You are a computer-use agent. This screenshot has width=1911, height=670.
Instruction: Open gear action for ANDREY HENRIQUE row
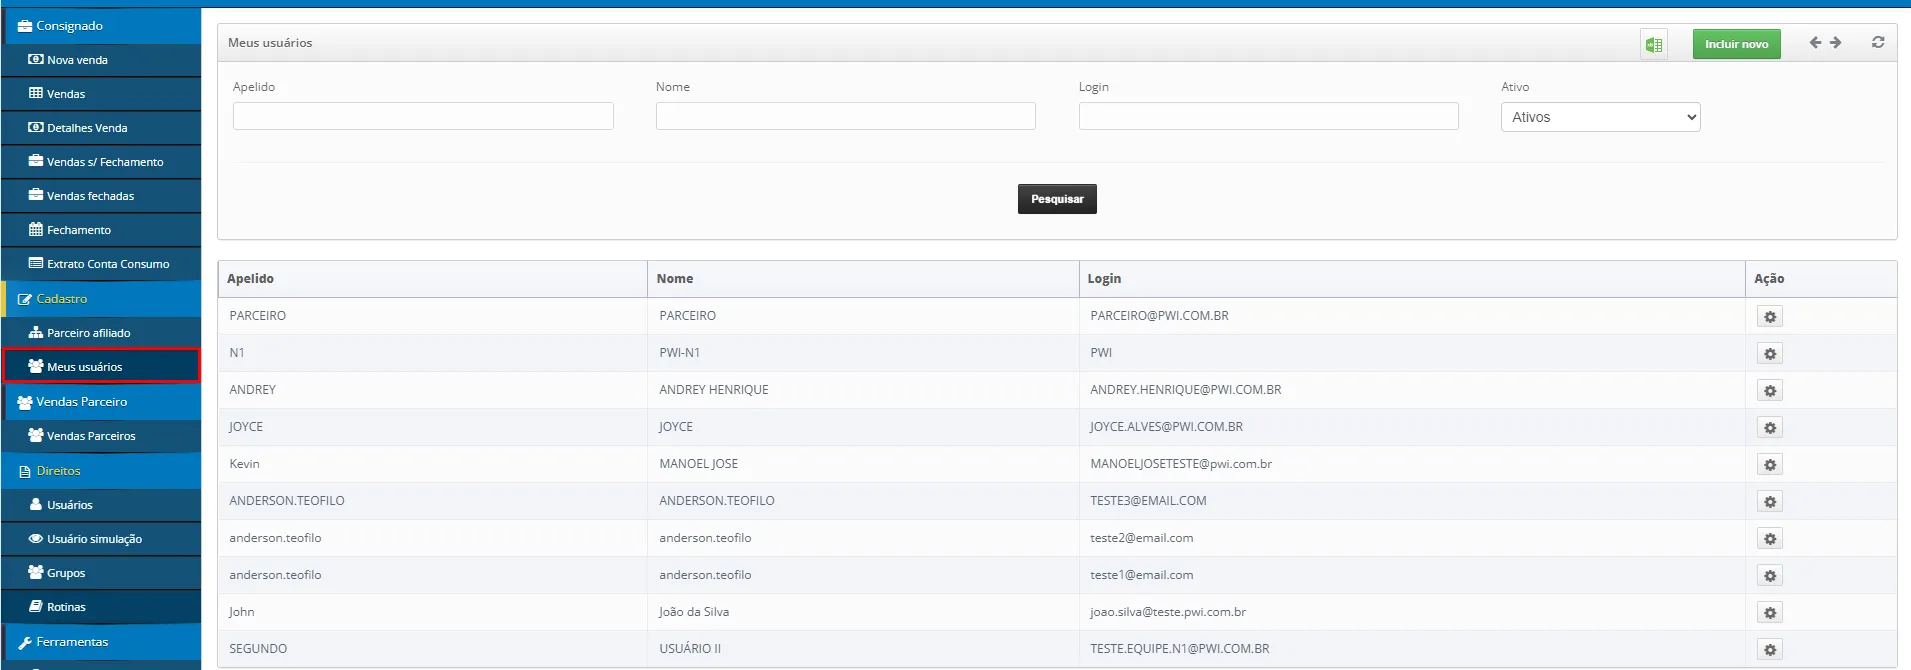tap(1769, 391)
